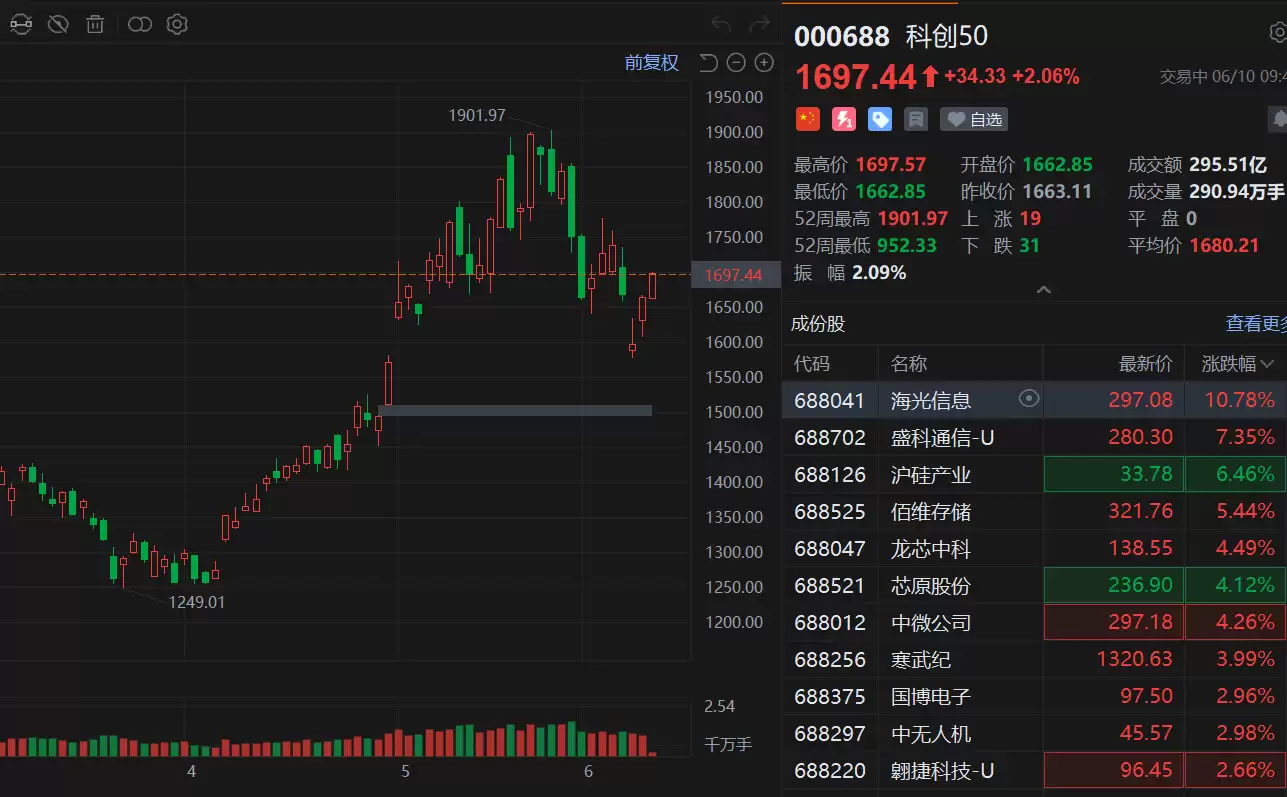Open 查看更多 link
Screen dimensions: 1287x797
point(1256,324)
